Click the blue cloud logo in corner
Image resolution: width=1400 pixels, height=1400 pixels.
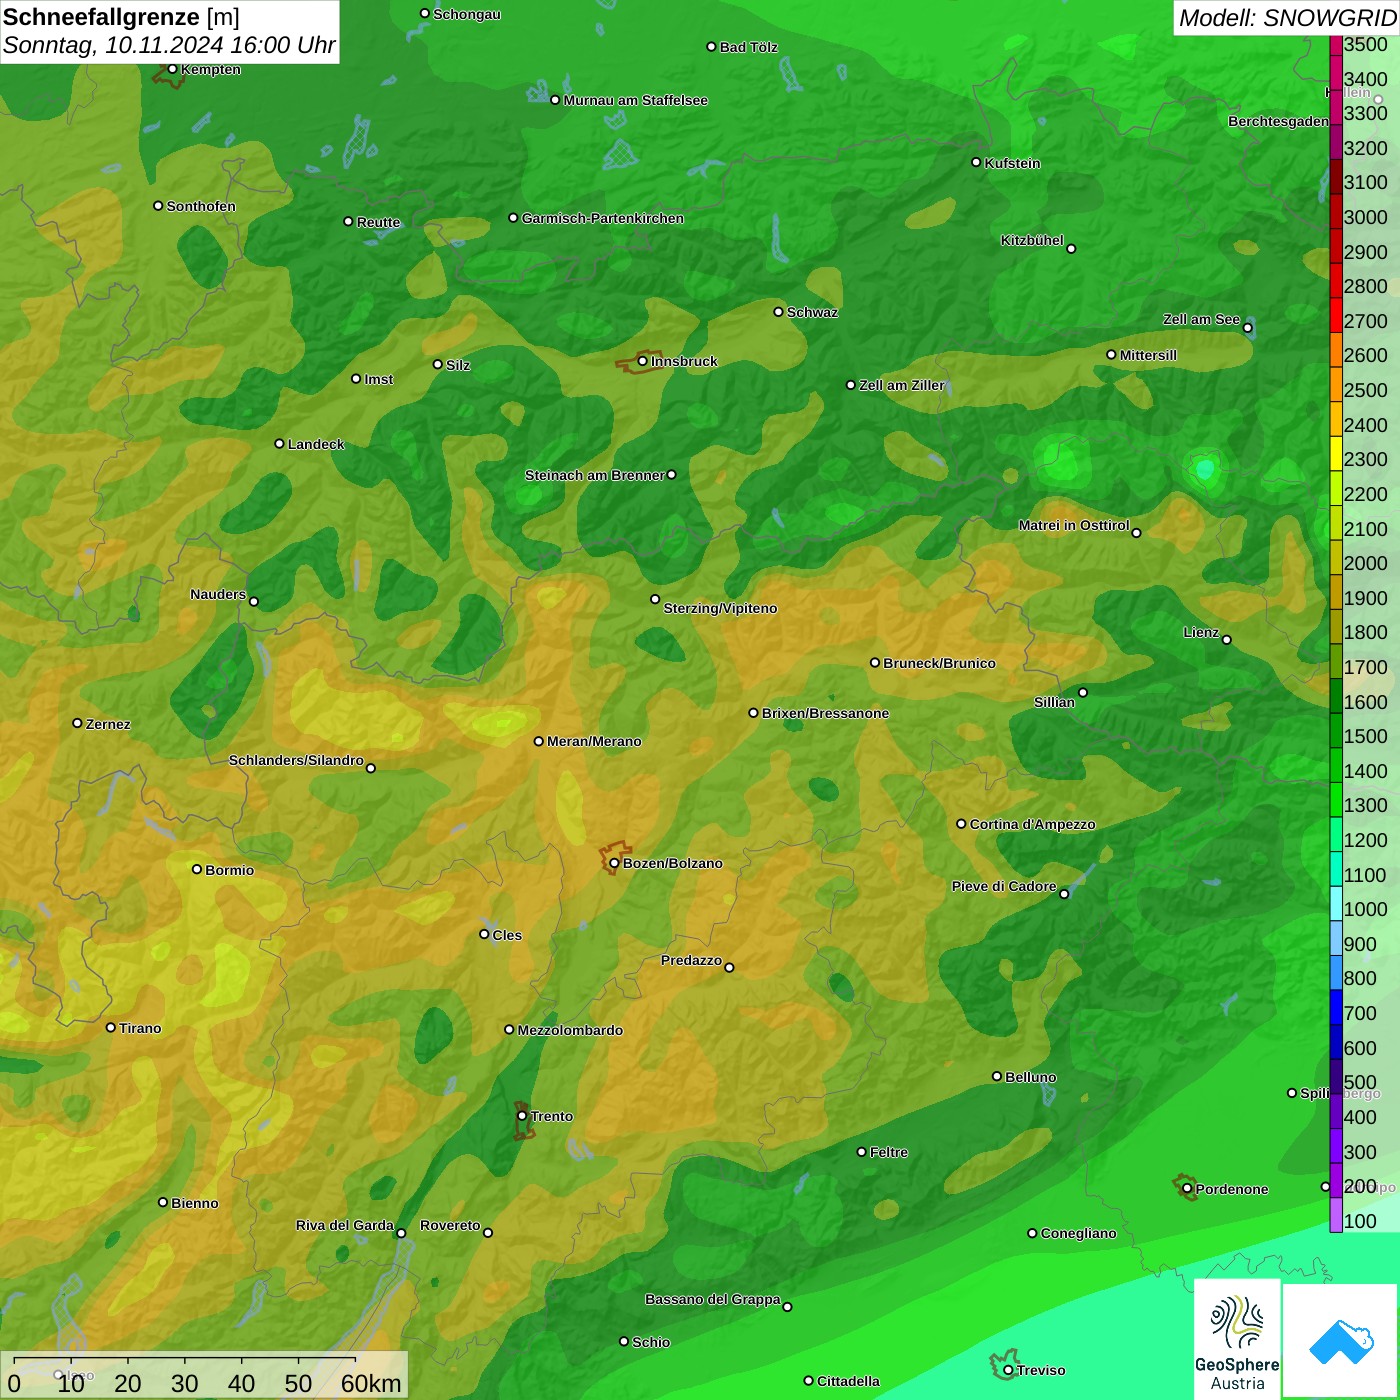pyautogui.click(x=1341, y=1341)
